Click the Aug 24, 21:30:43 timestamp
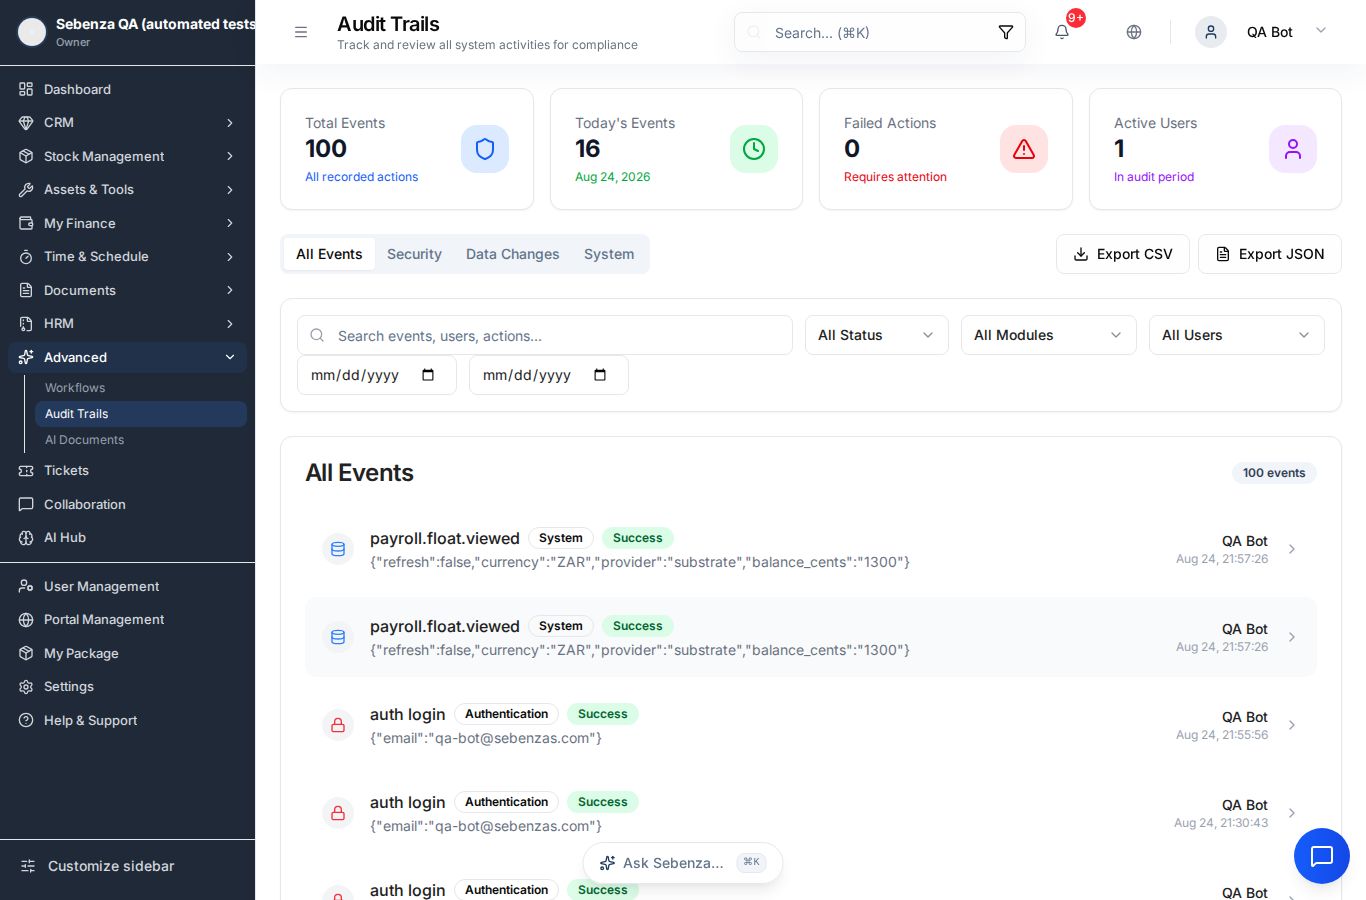1366x900 pixels. pyautogui.click(x=1221, y=823)
